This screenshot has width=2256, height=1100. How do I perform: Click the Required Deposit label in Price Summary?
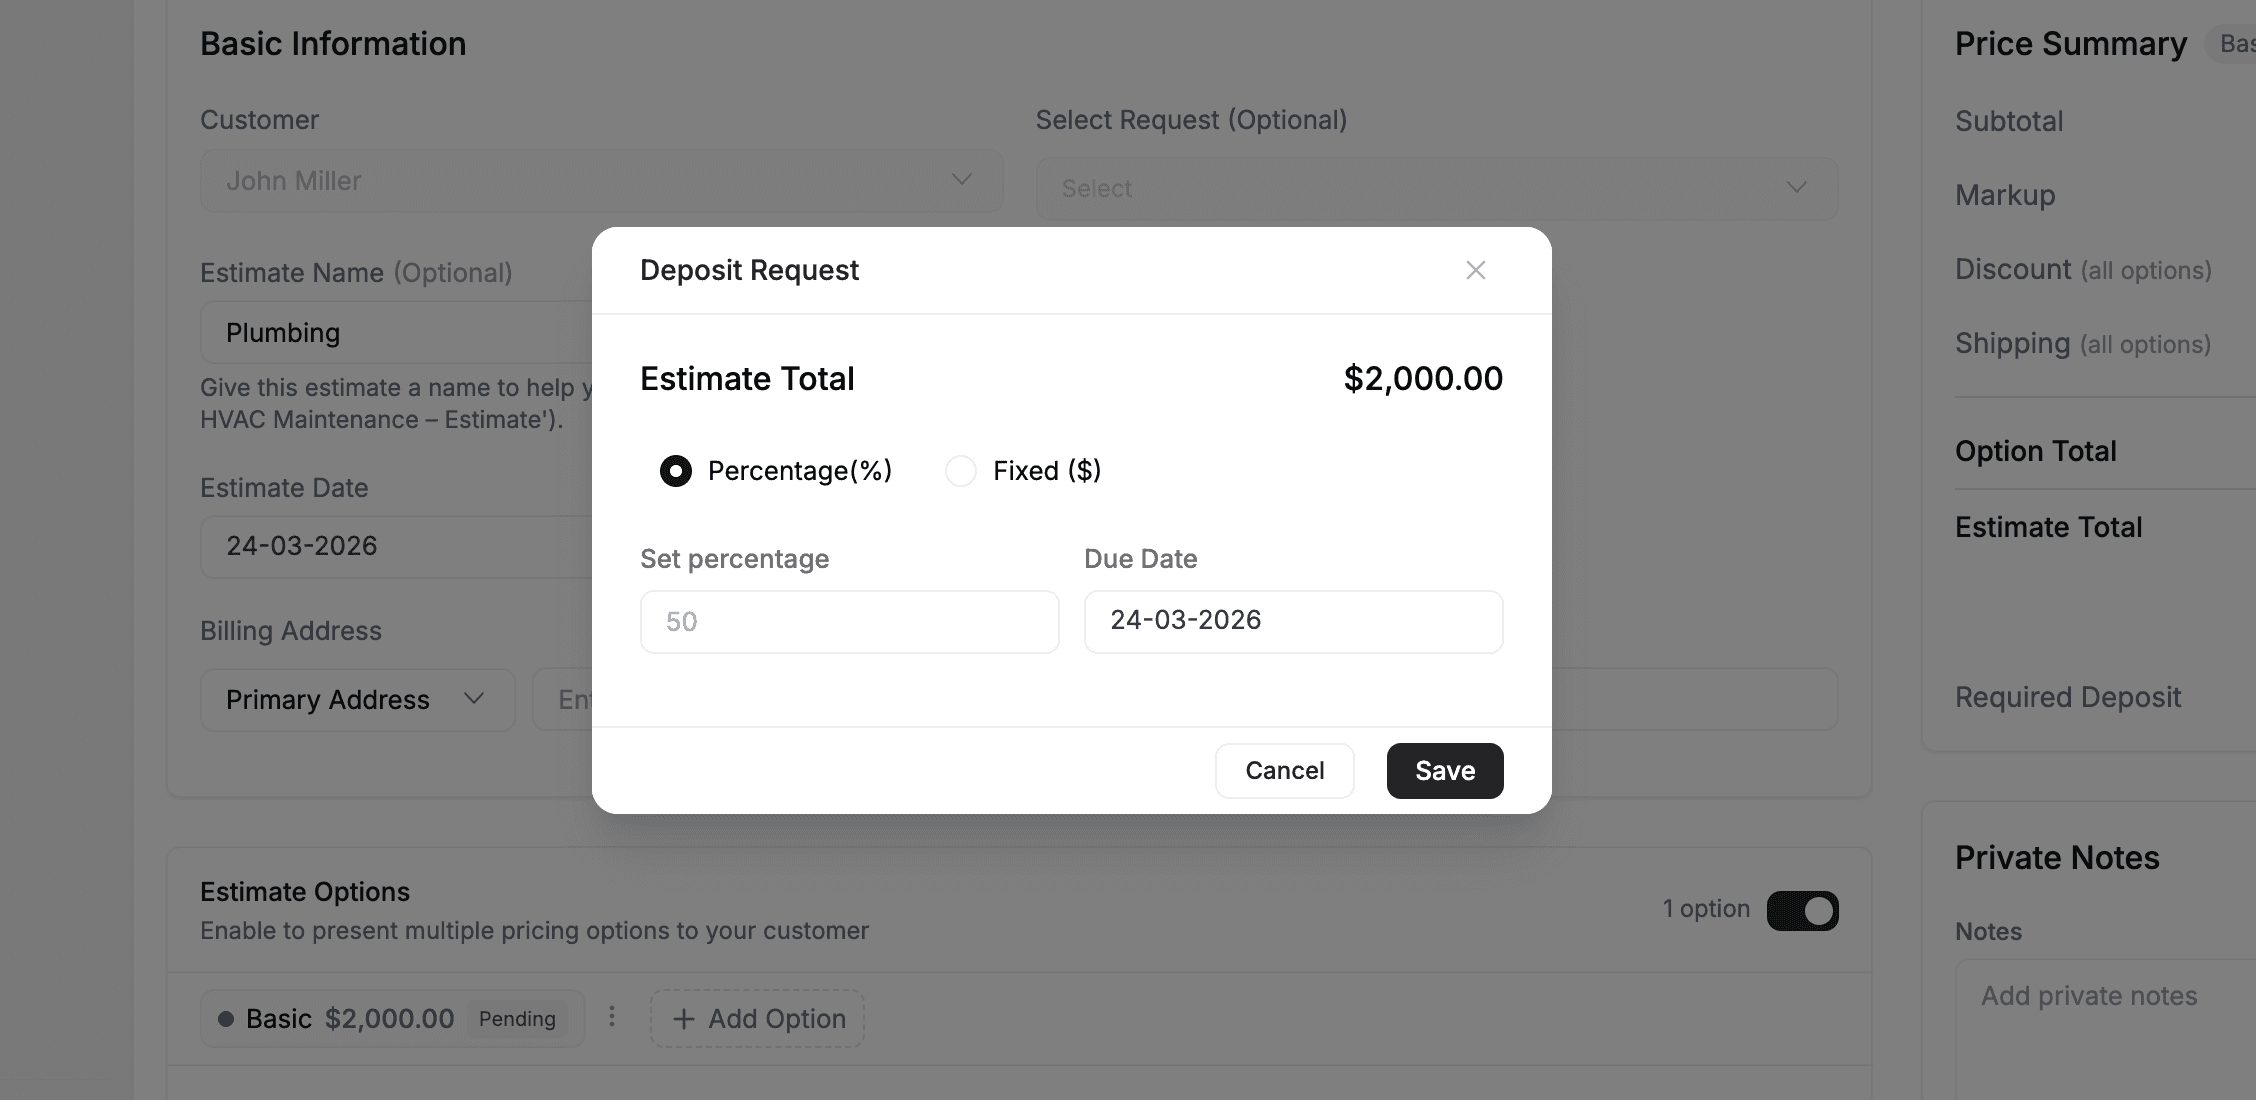coord(2068,697)
